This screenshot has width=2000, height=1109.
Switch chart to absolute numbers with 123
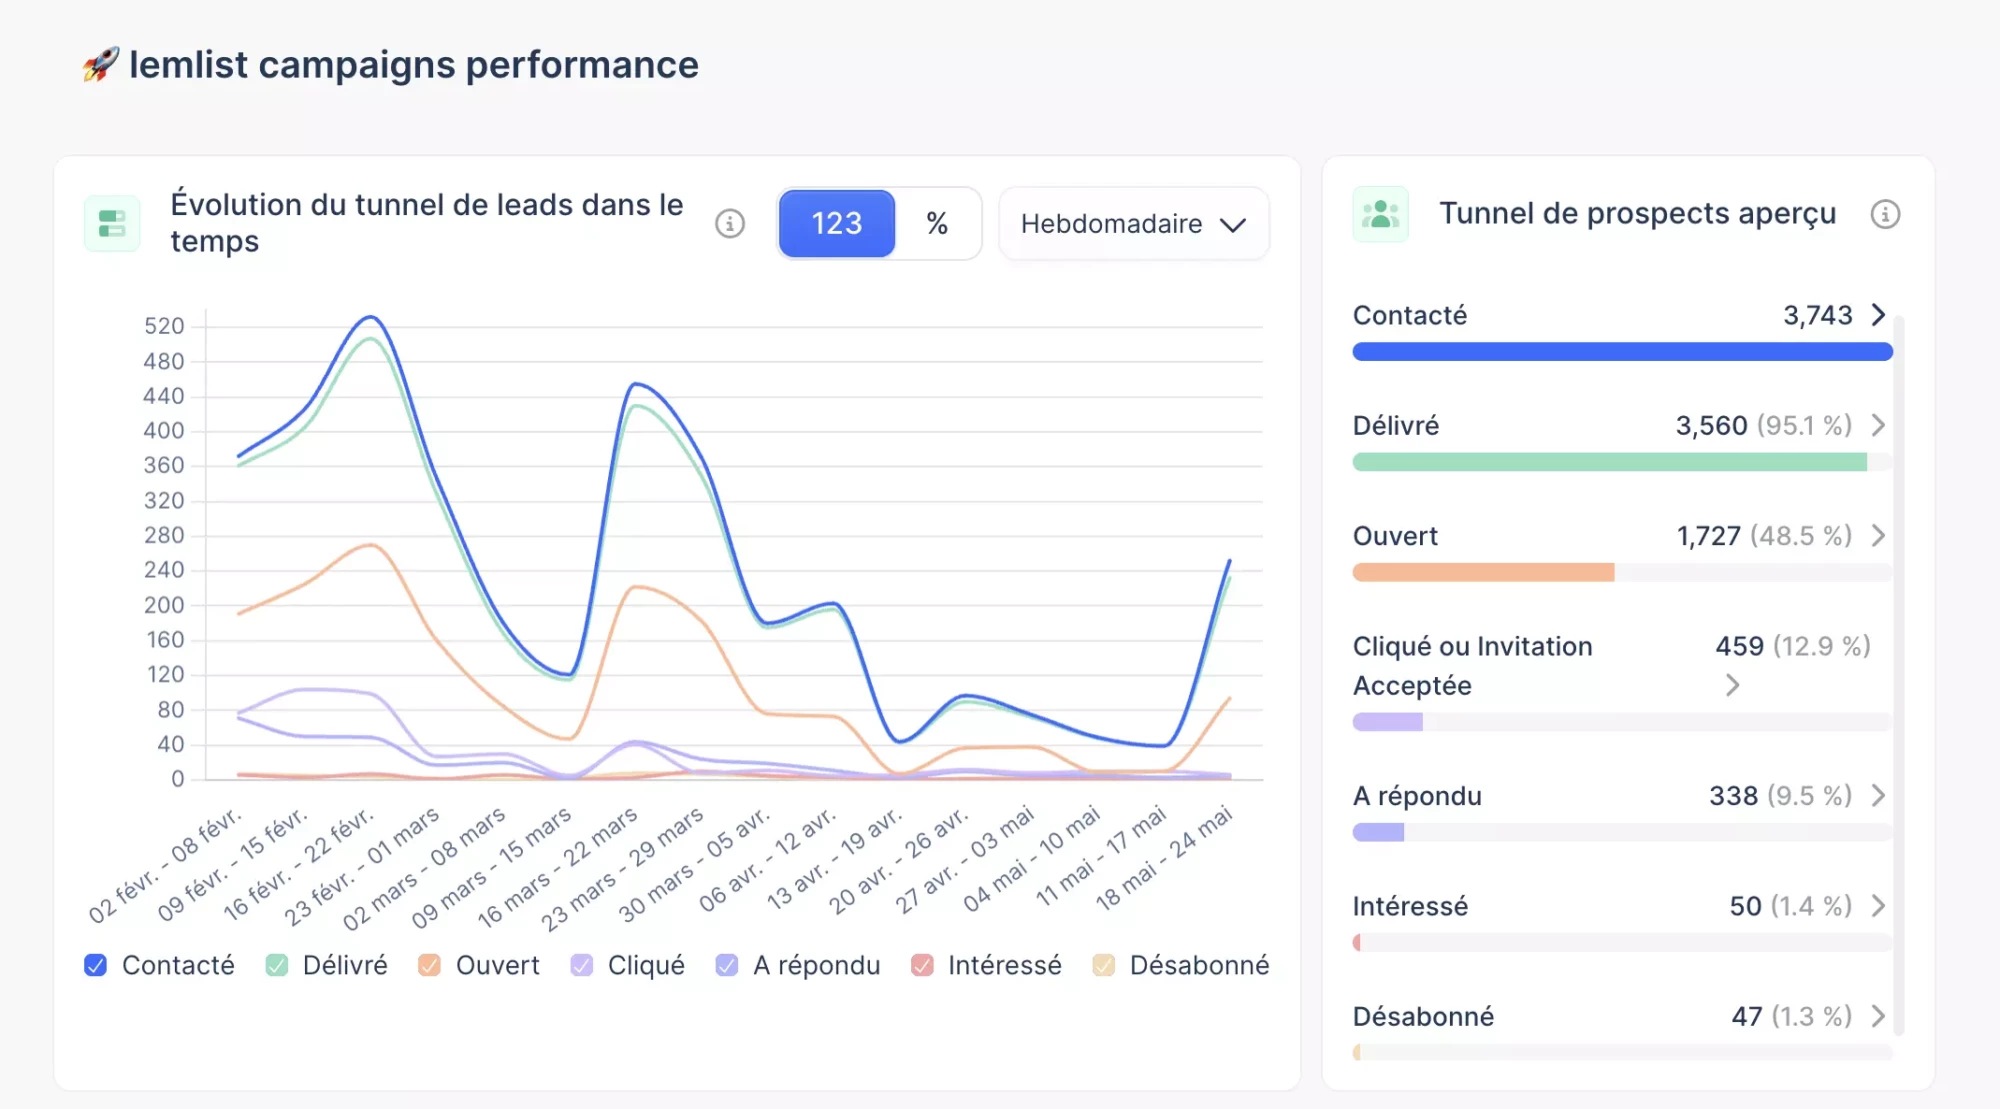[x=837, y=223]
